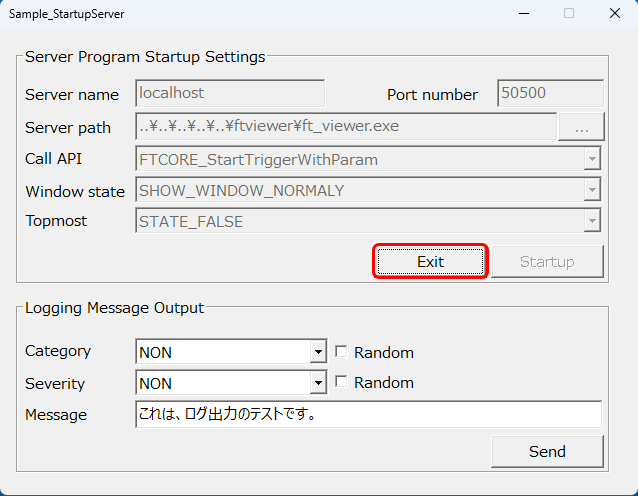The width and height of the screenshot is (638, 496).
Task: Open the Severity dropdown list
Action: [318, 383]
